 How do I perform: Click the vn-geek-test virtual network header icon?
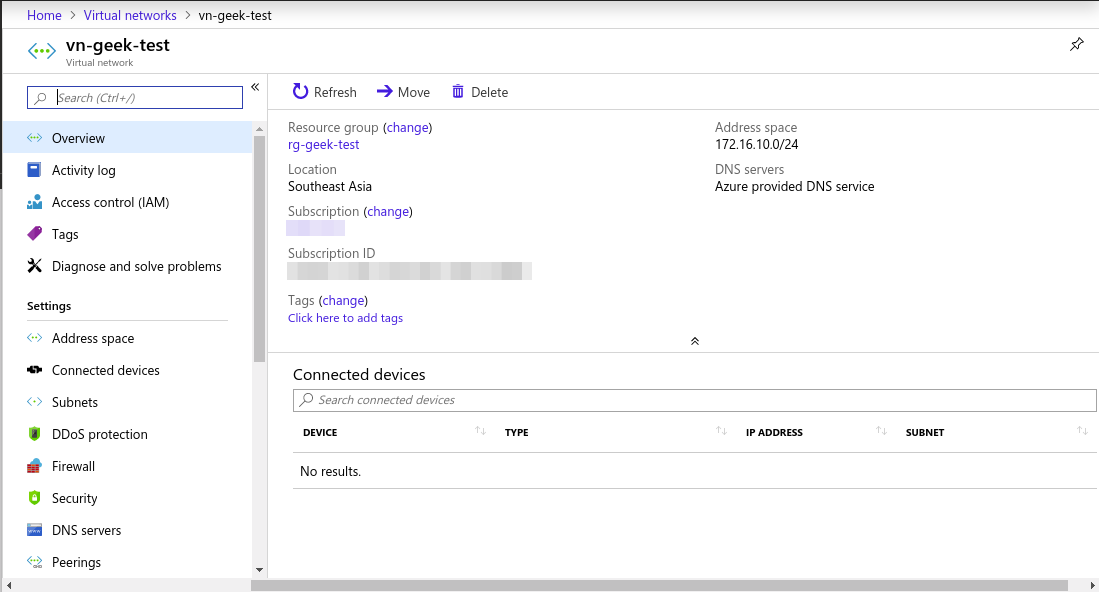pos(41,51)
